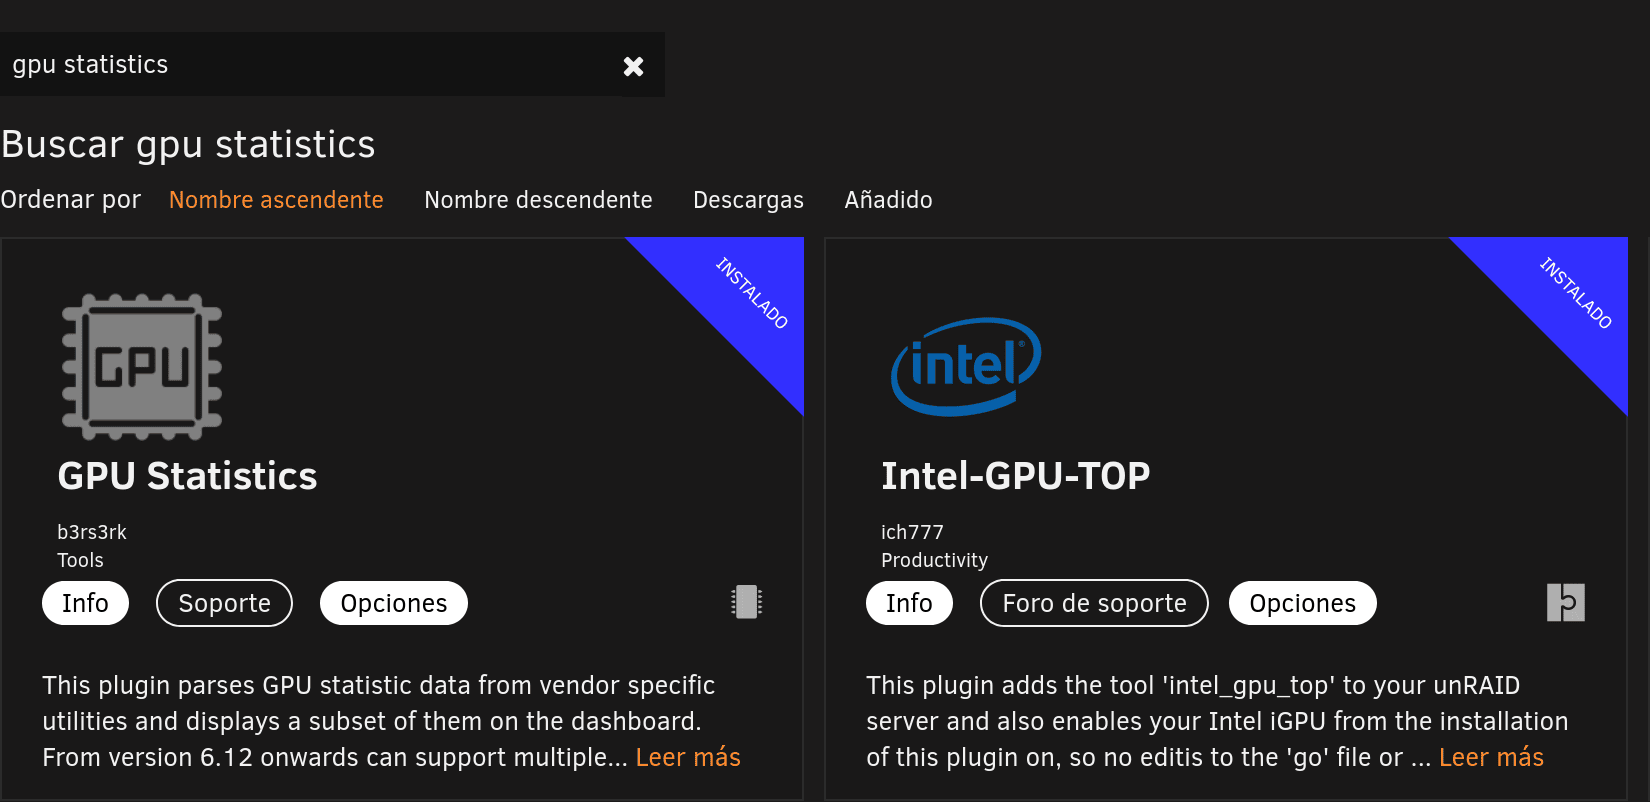Image resolution: width=1650 pixels, height=802 pixels.
Task: Click the Buscar gpu statistics heading
Action: pyautogui.click(x=188, y=145)
